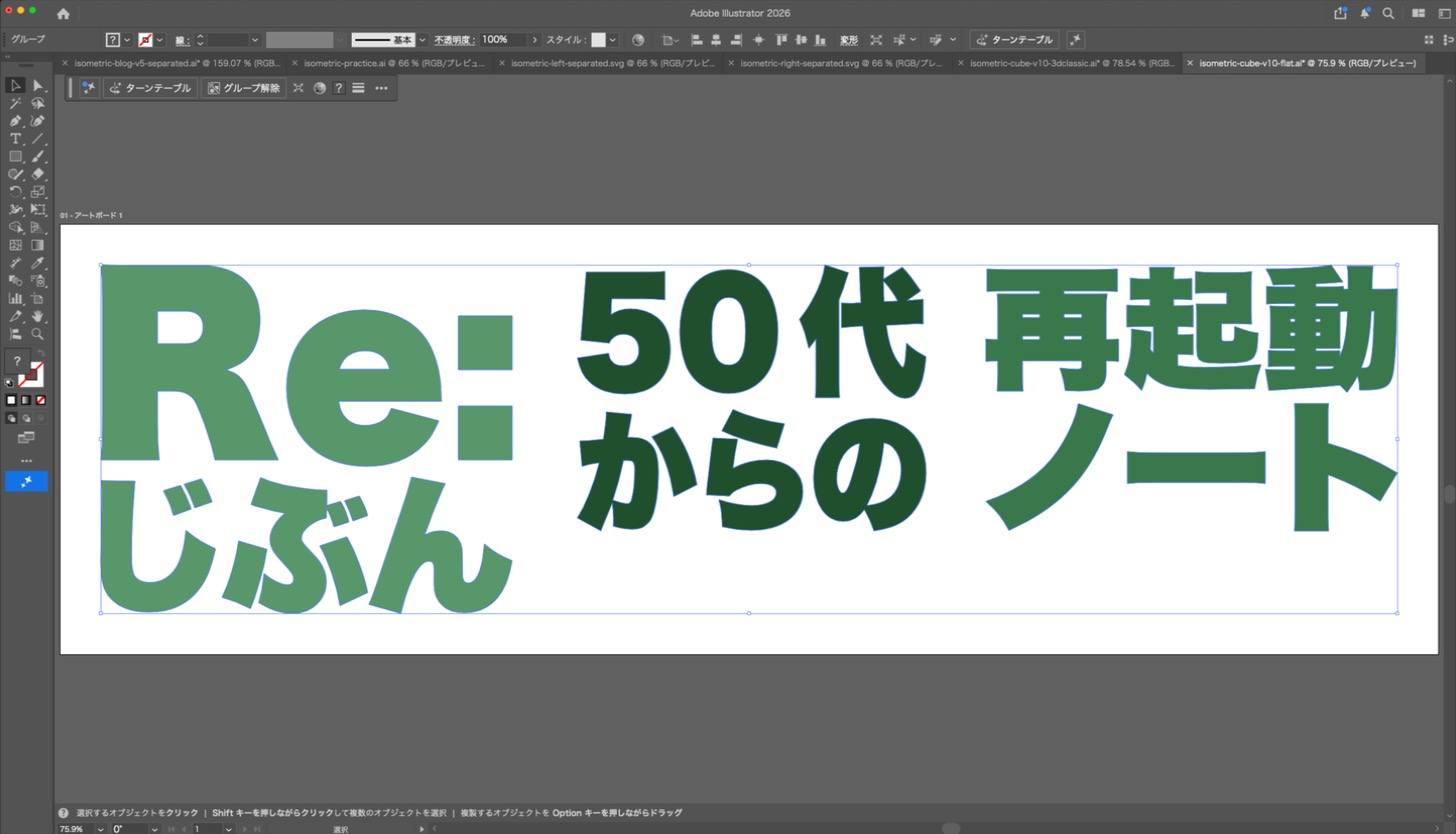Set fill to Color mode
Image resolution: width=1456 pixels, height=834 pixels.
click(x=12, y=400)
